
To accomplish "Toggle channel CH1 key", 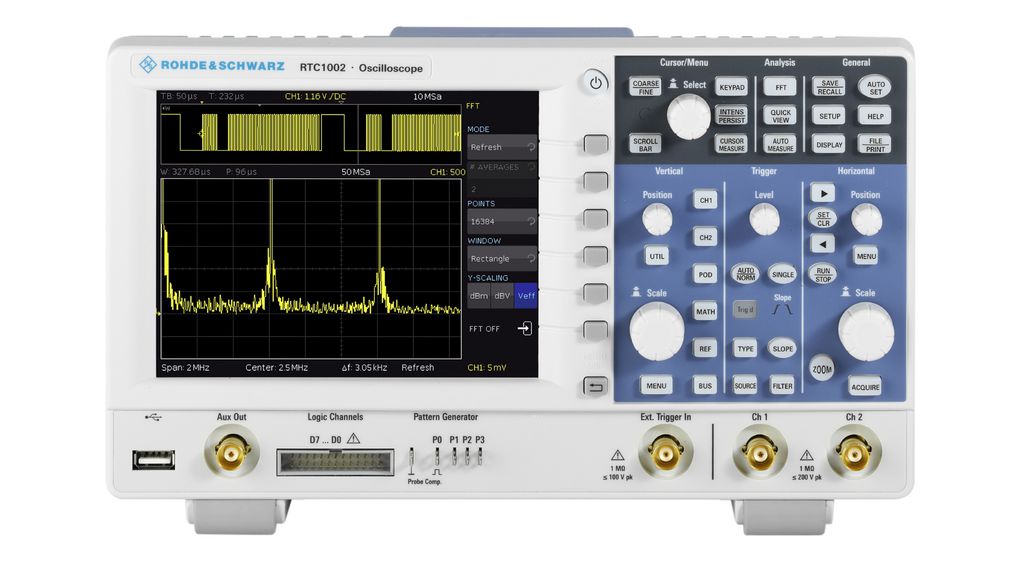I will [705, 200].
